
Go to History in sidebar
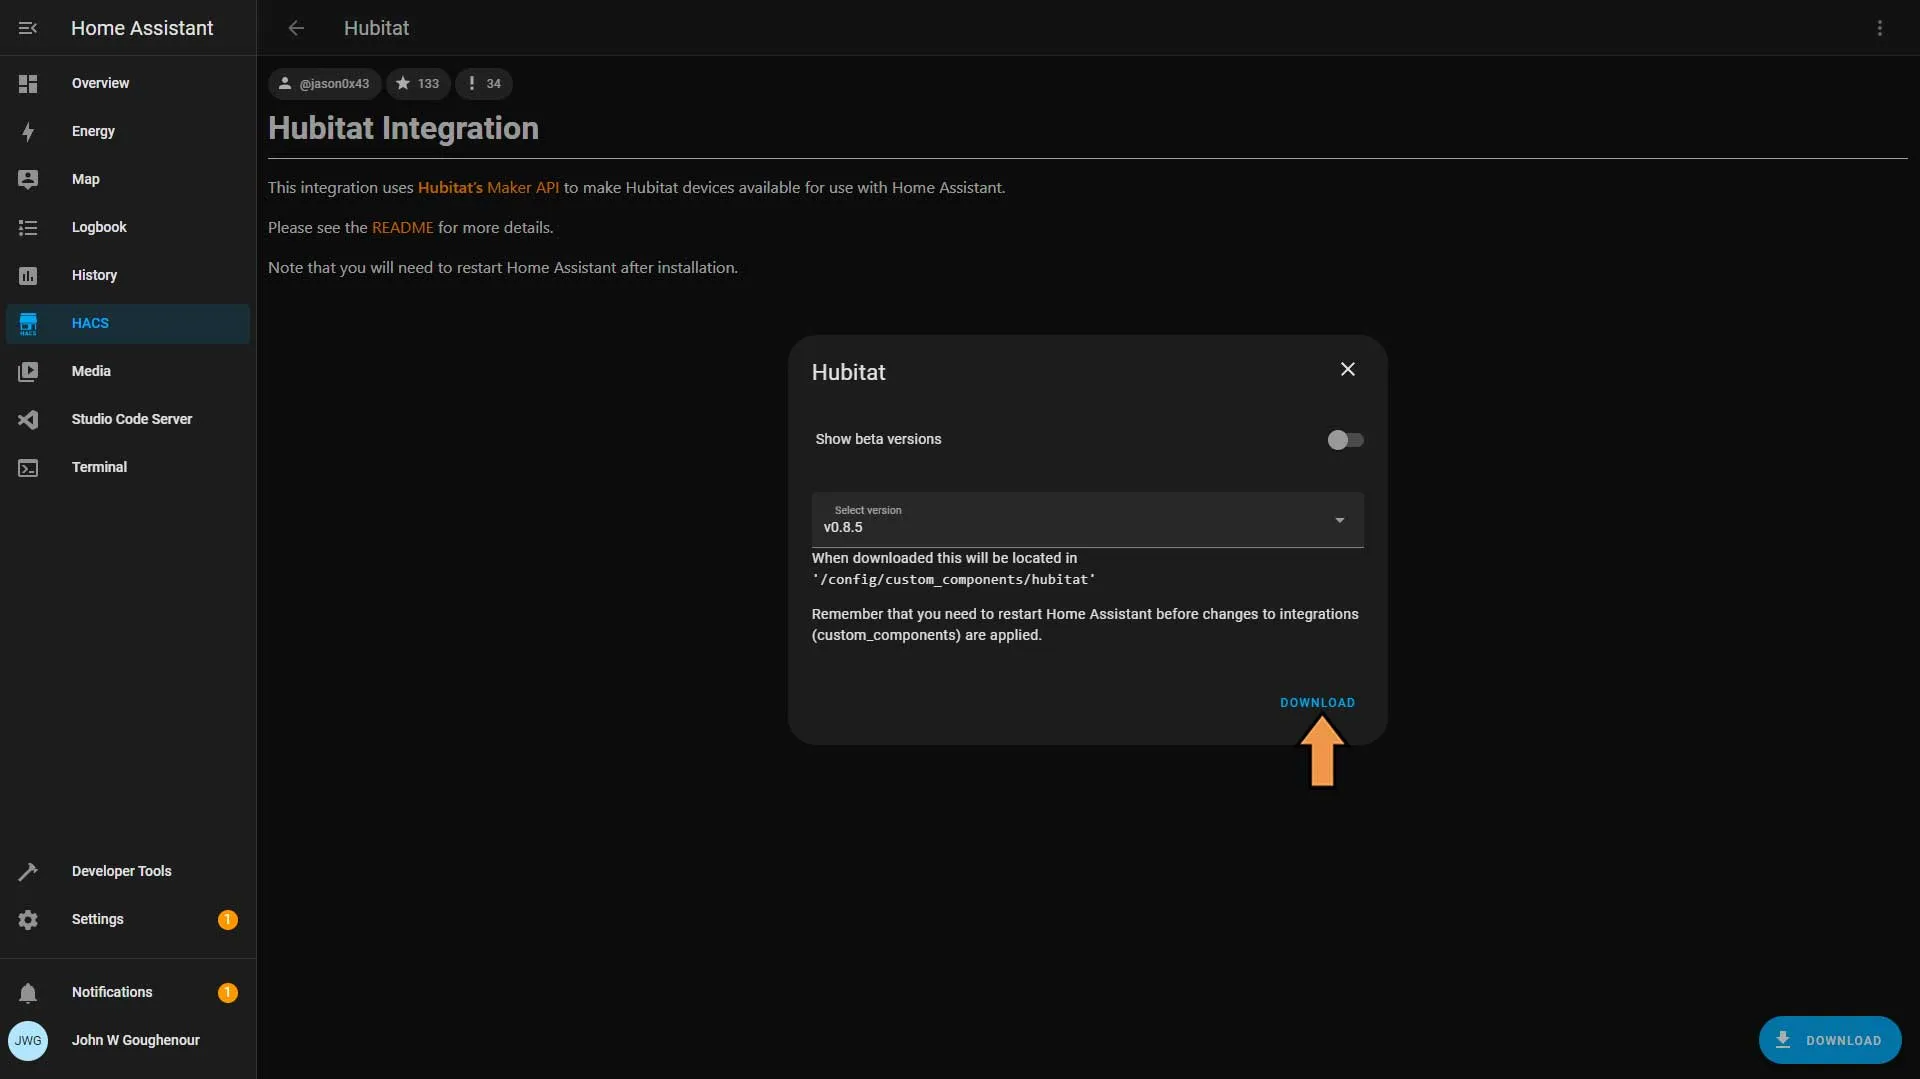coord(128,276)
